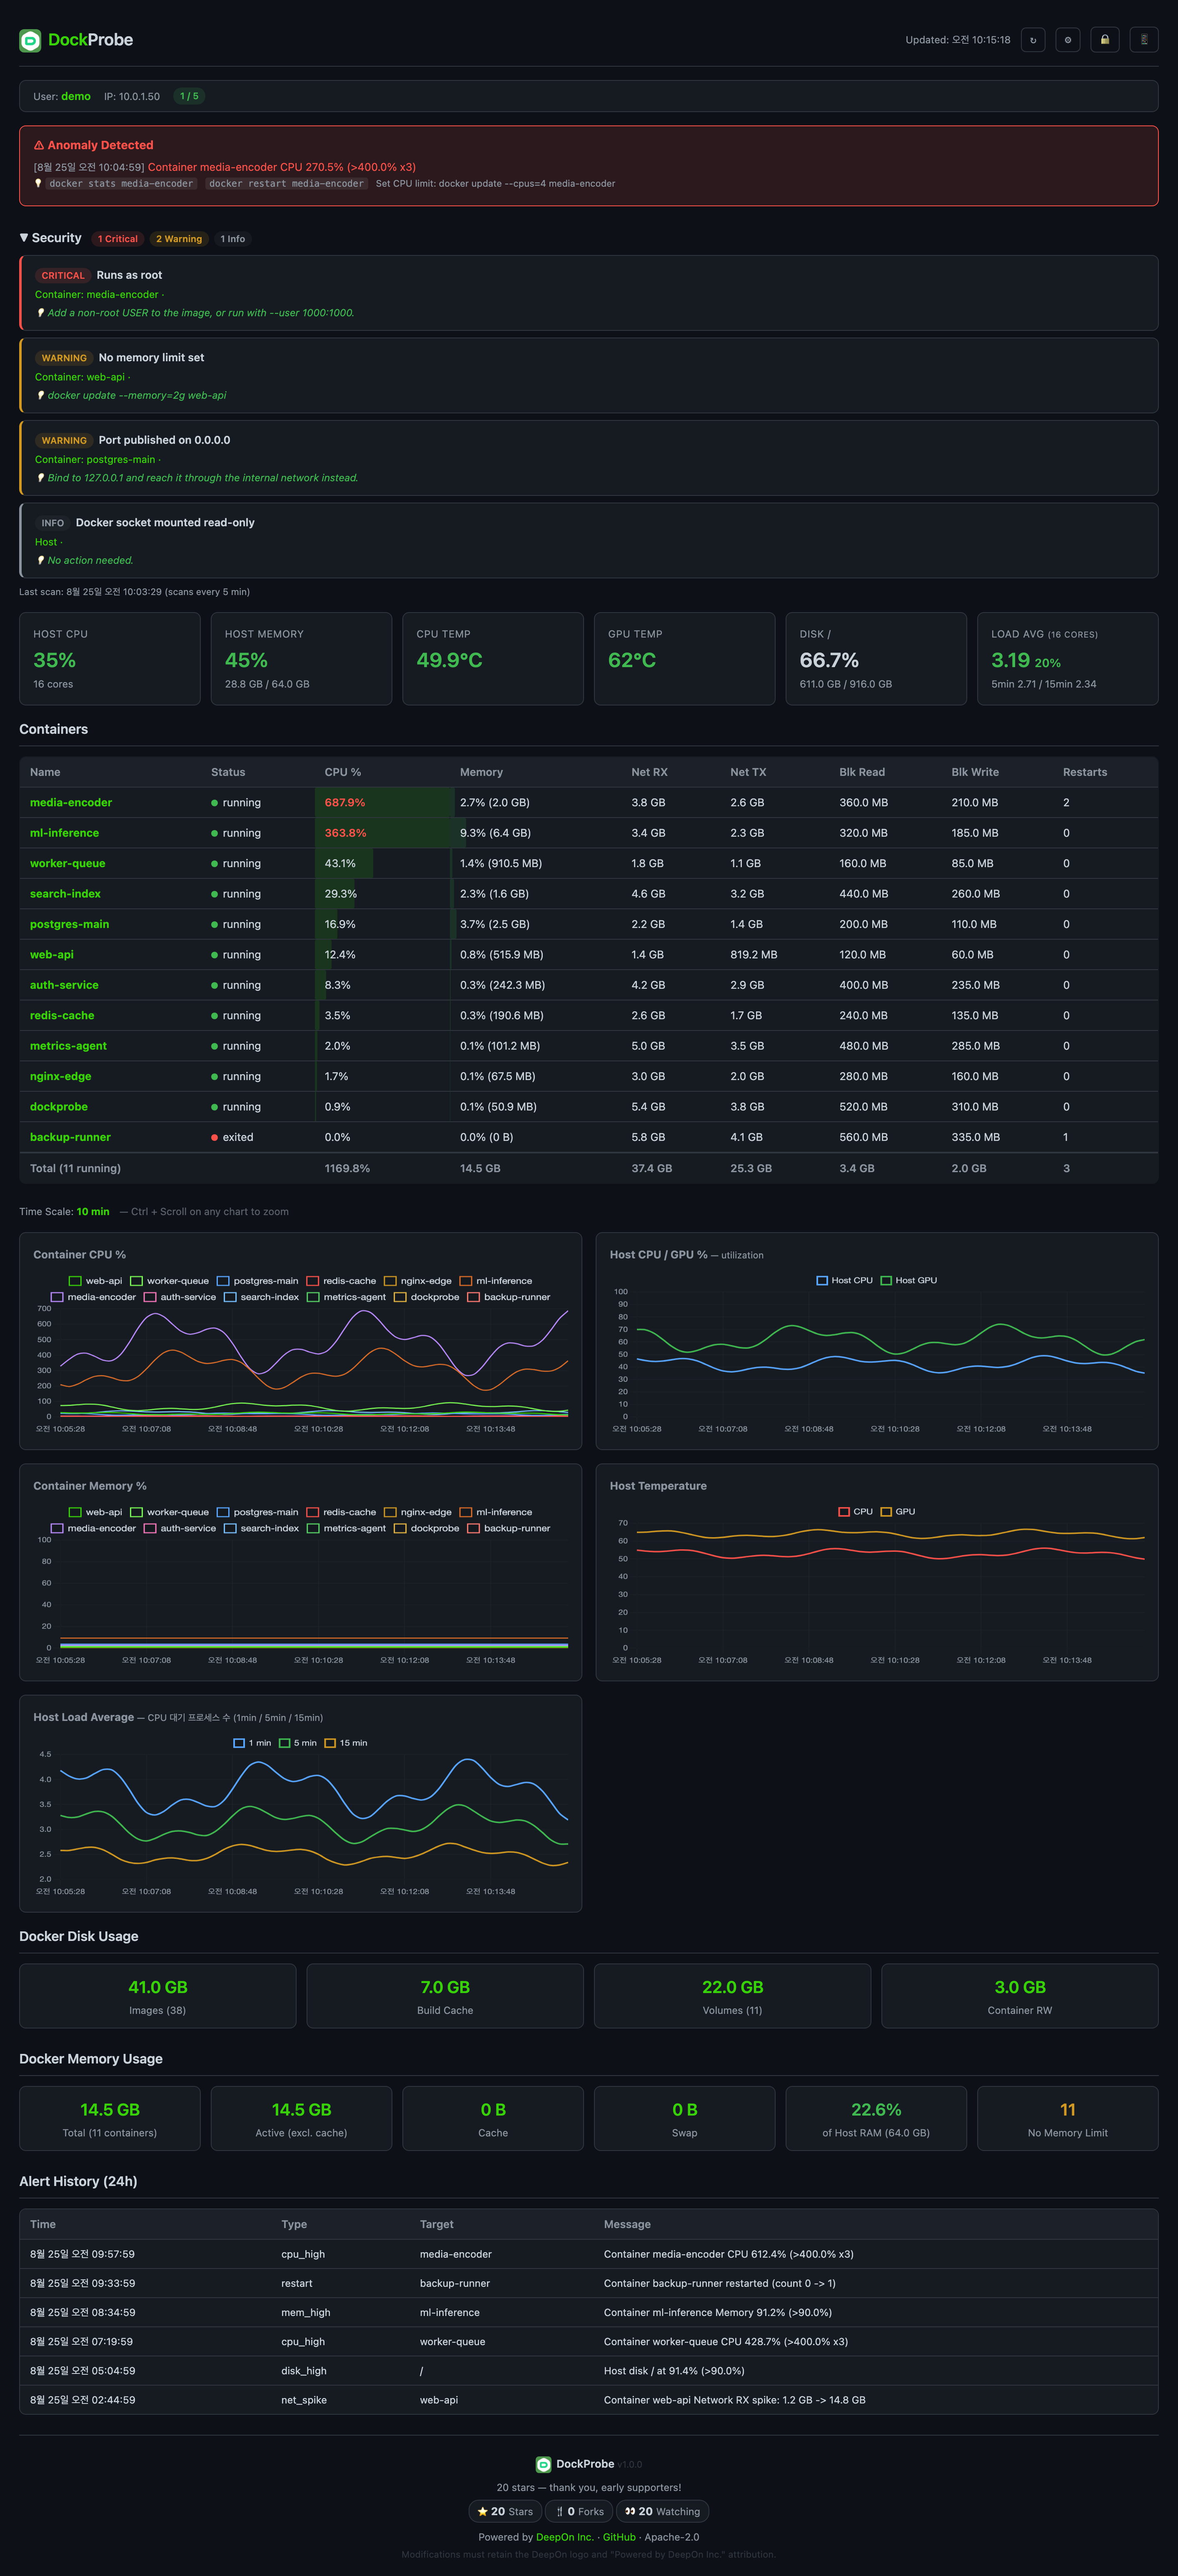Click the eyes icon on the Watching badge

pyautogui.click(x=630, y=2511)
